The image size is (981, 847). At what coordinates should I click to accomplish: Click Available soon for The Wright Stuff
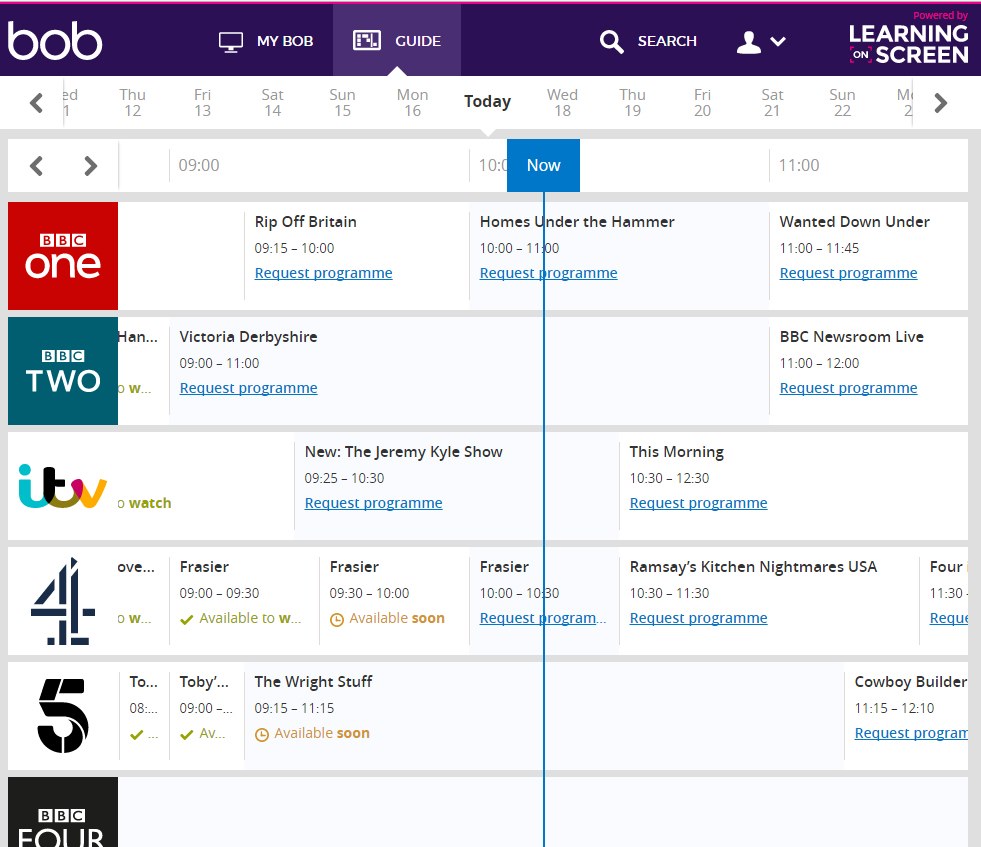pos(312,733)
